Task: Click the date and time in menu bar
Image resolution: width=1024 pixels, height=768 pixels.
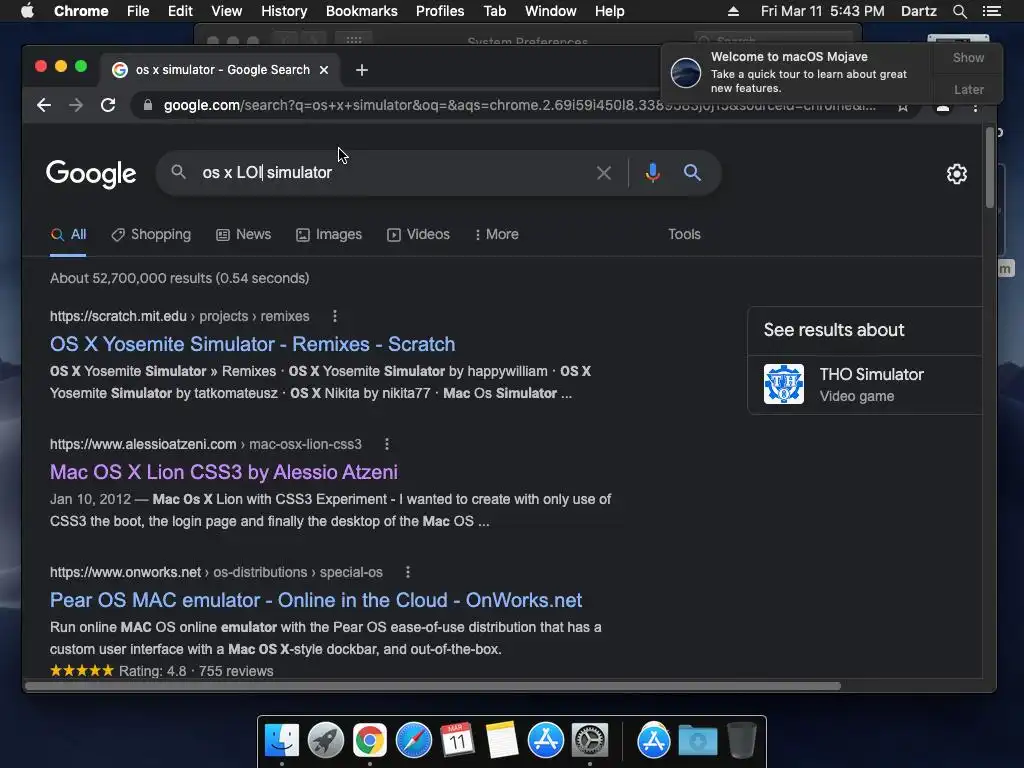Action: pyautogui.click(x=822, y=11)
